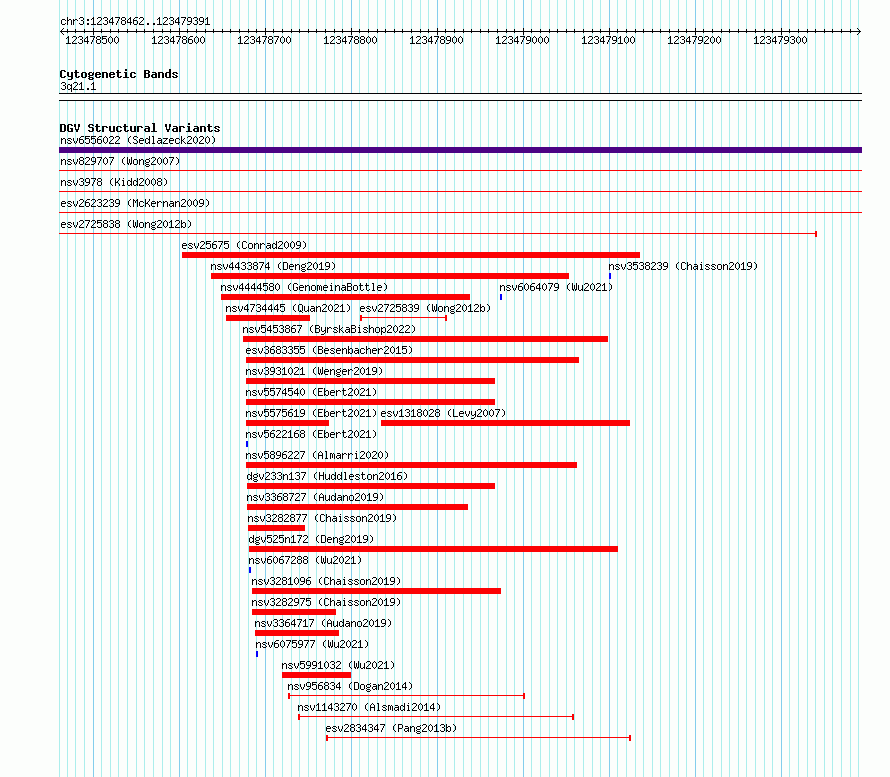Viewport: 890px width, 777px height.
Task: Click the red bar under nsv4433874
Action: click(390, 276)
